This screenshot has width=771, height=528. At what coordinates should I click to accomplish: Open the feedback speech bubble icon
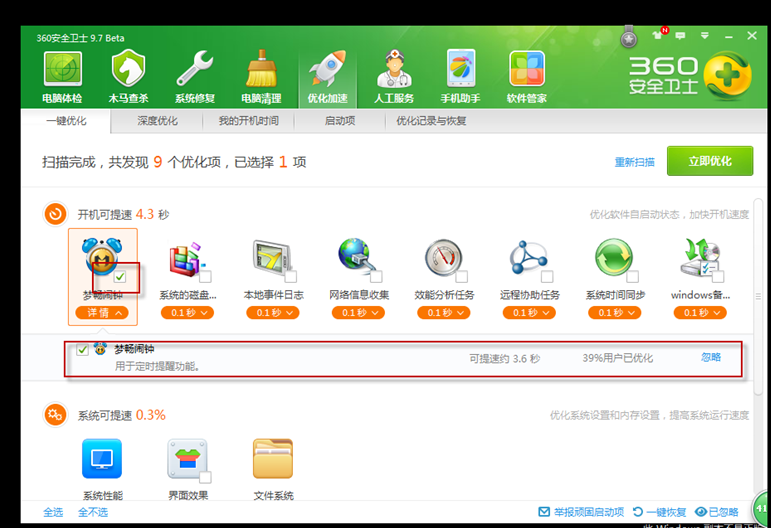pyautogui.click(x=681, y=35)
